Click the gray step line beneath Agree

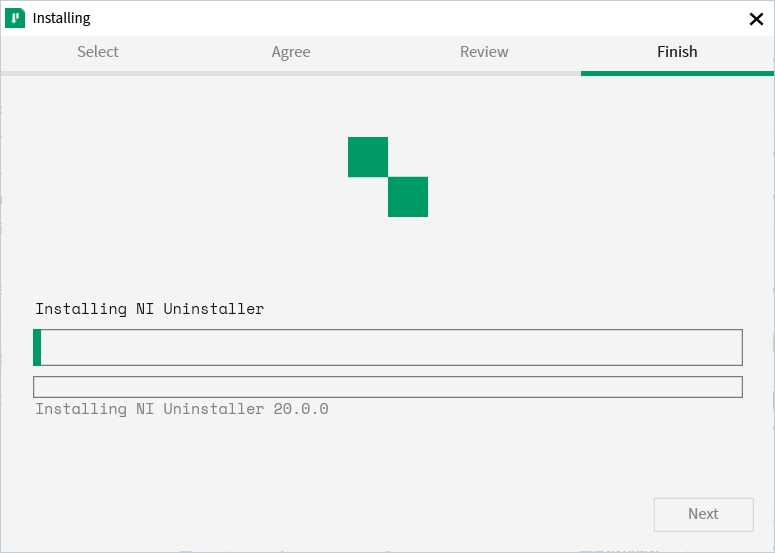pyautogui.click(x=291, y=74)
